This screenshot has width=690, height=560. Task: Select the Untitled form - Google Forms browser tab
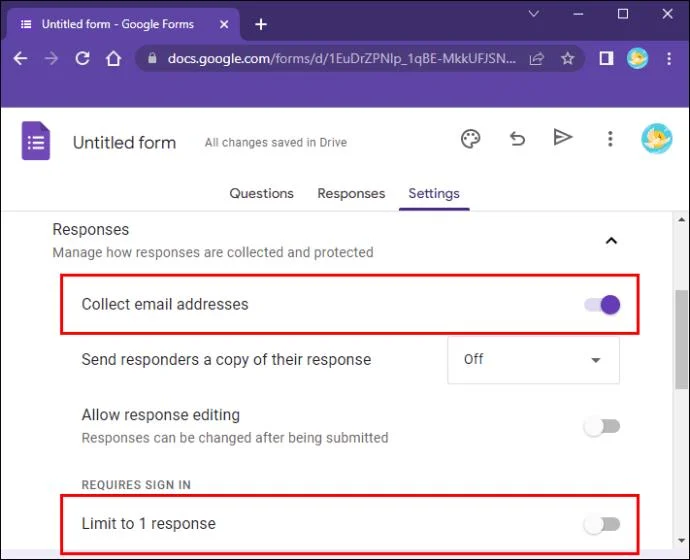click(123, 24)
